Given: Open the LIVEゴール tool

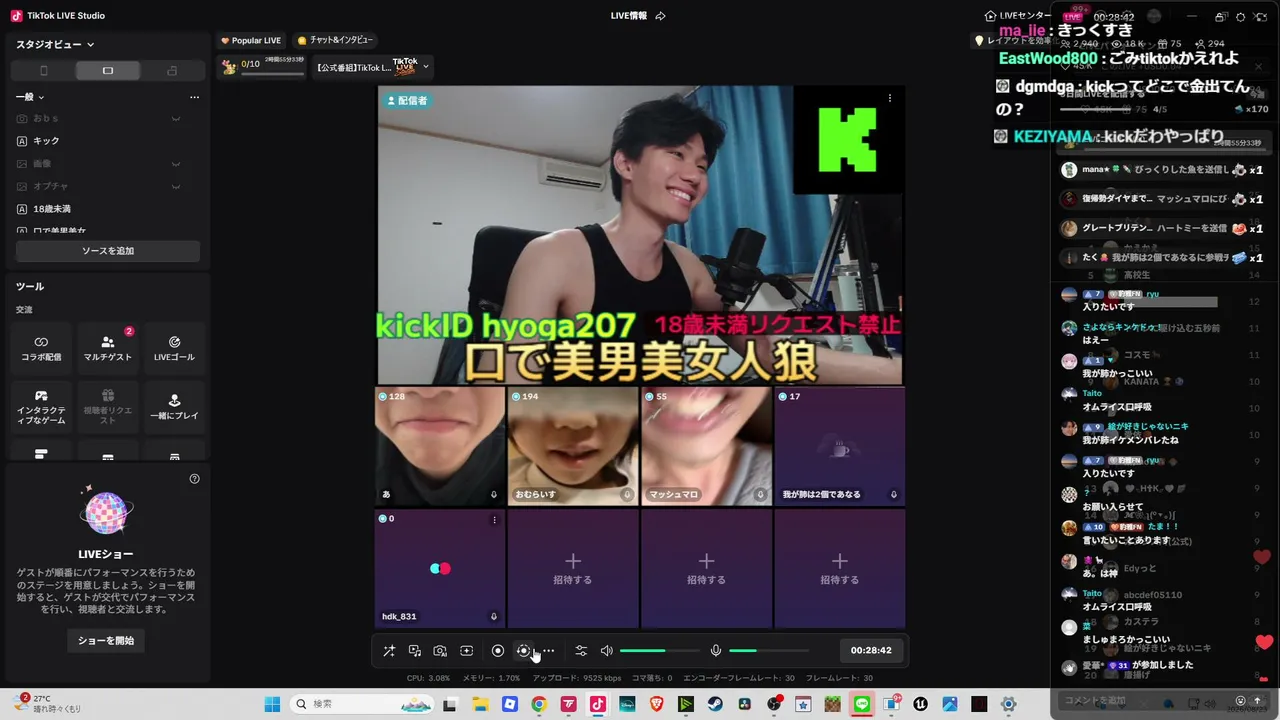Looking at the screenshot, I should [174, 348].
